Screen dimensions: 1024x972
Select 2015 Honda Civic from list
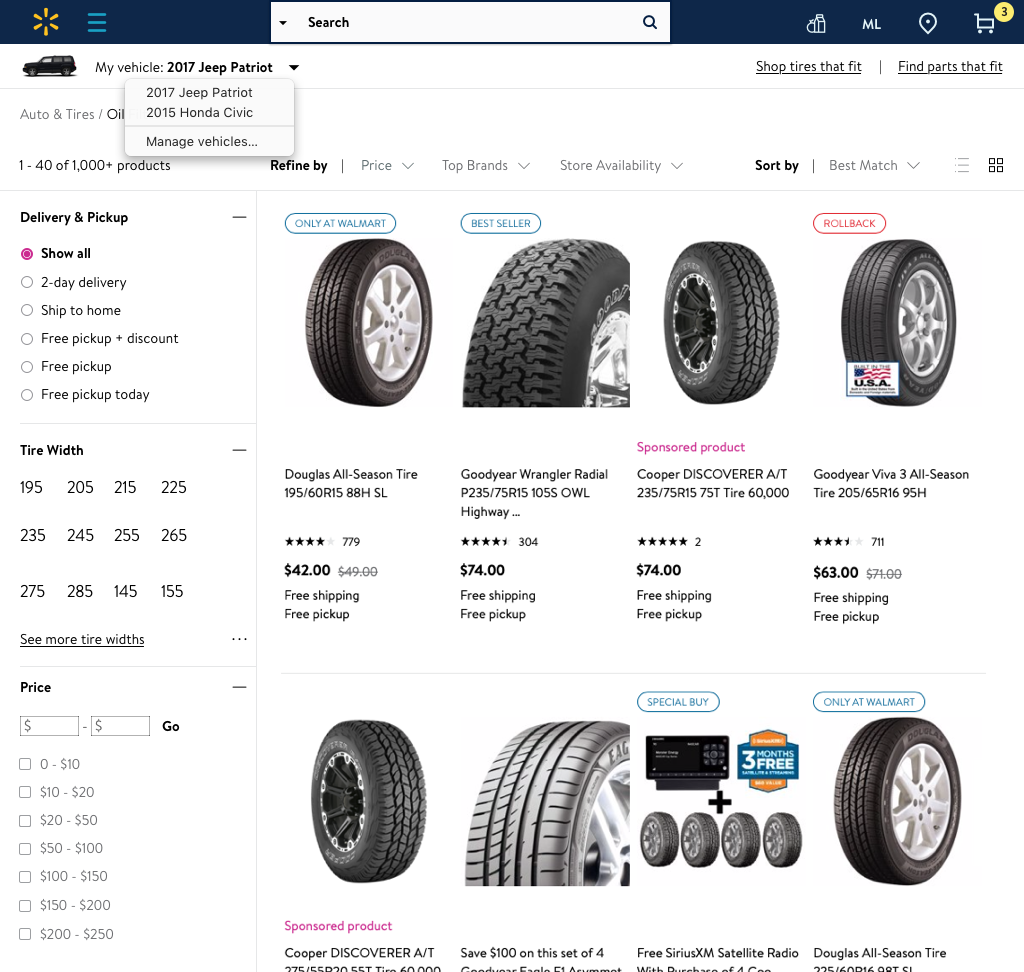click(199, 112)
